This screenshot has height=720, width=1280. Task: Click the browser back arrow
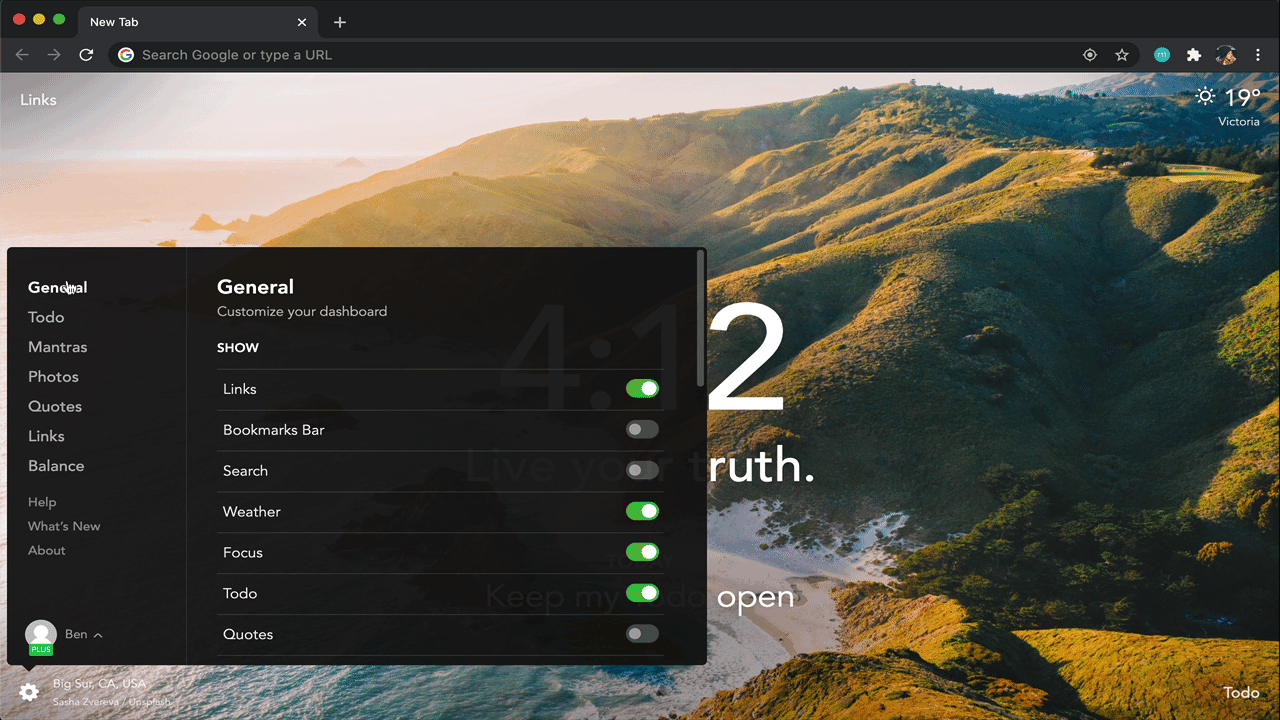pos(22,55)
